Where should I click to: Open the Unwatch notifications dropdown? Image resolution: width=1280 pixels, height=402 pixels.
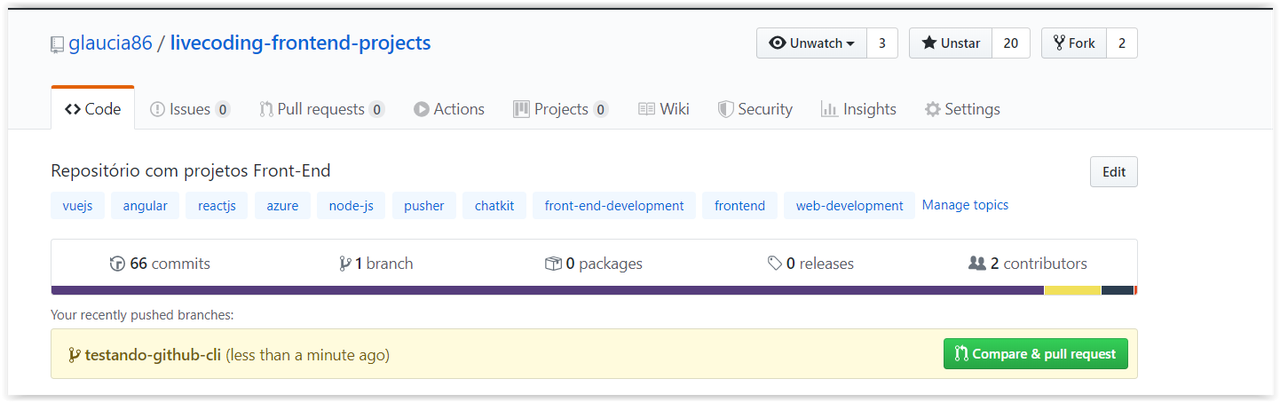pos(812,43)
